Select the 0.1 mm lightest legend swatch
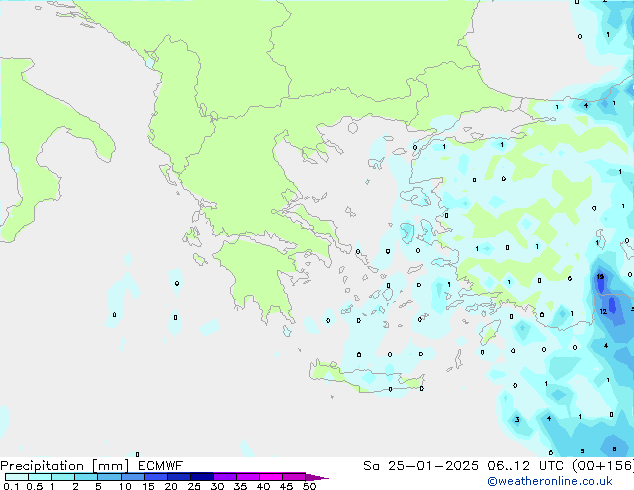 [16, 477]
